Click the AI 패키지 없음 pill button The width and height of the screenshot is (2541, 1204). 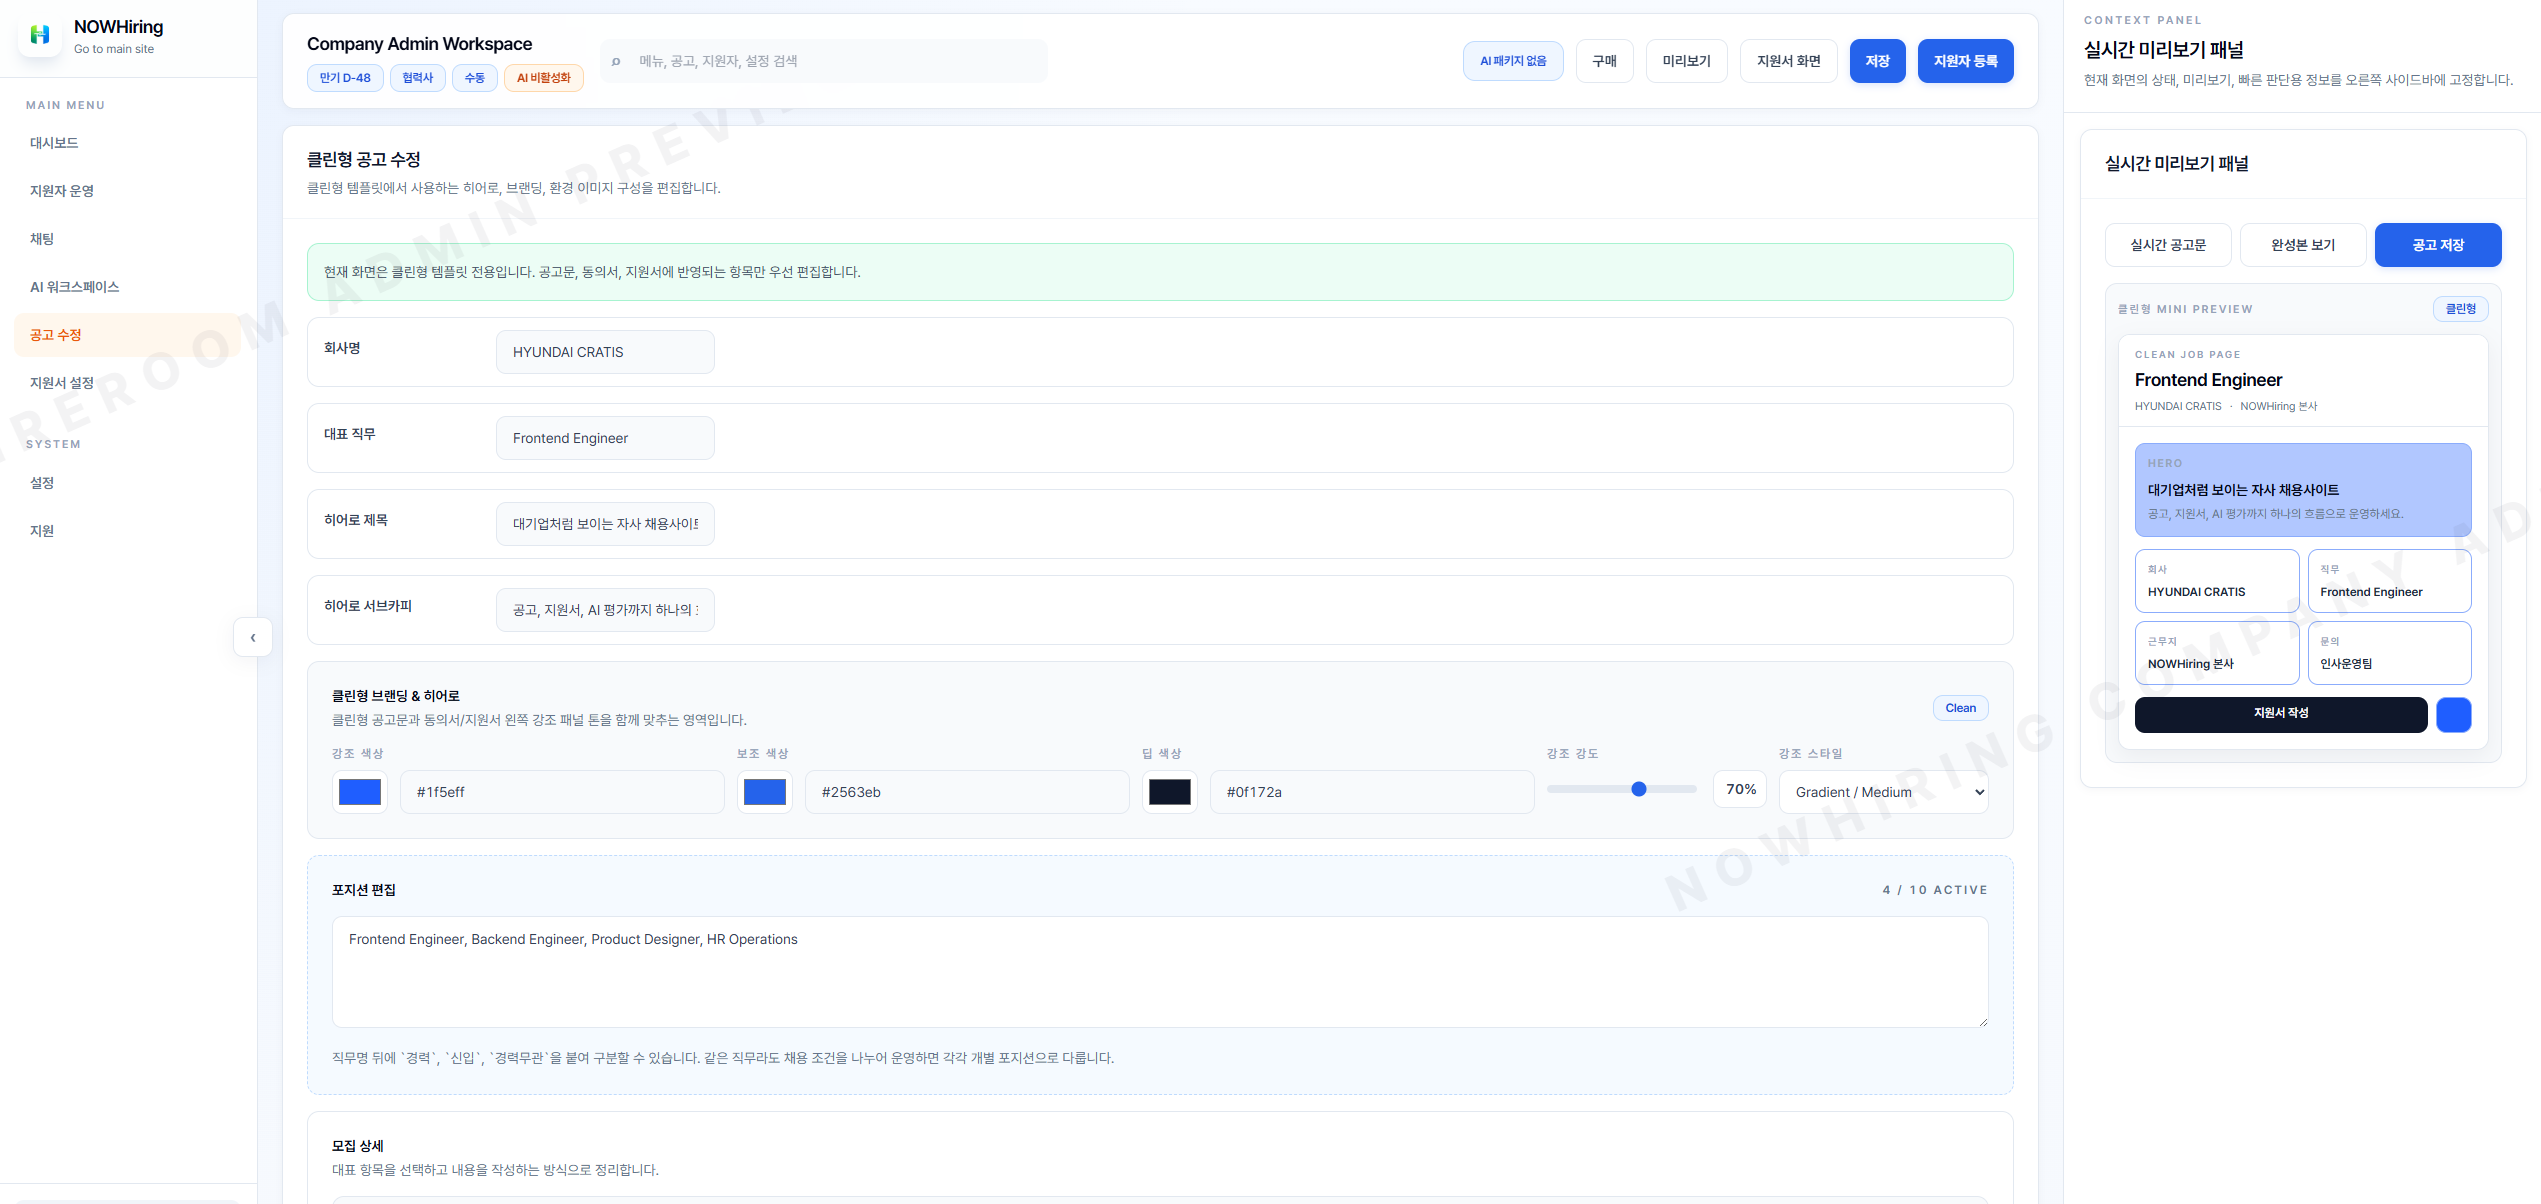[1512, 61]
